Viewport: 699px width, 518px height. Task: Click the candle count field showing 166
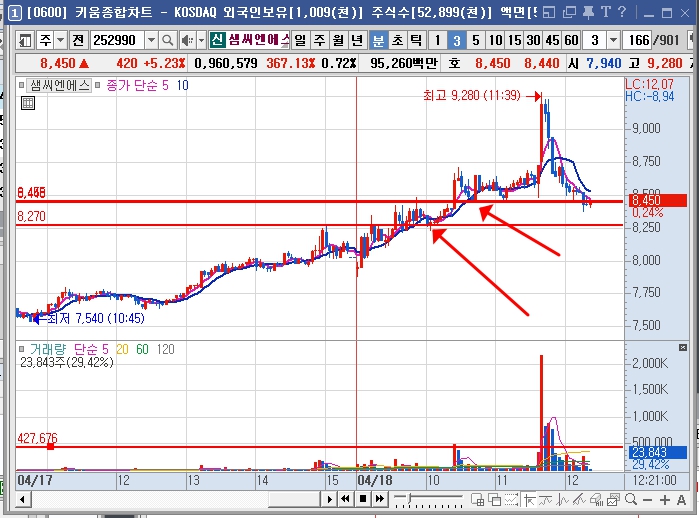click(x=638, y=41)
